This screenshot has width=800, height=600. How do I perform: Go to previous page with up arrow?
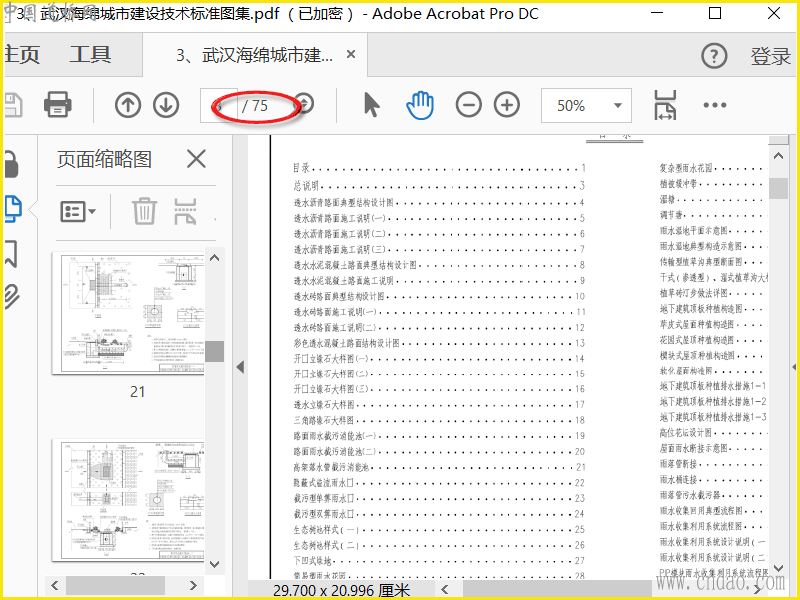[x=128, y=105]
